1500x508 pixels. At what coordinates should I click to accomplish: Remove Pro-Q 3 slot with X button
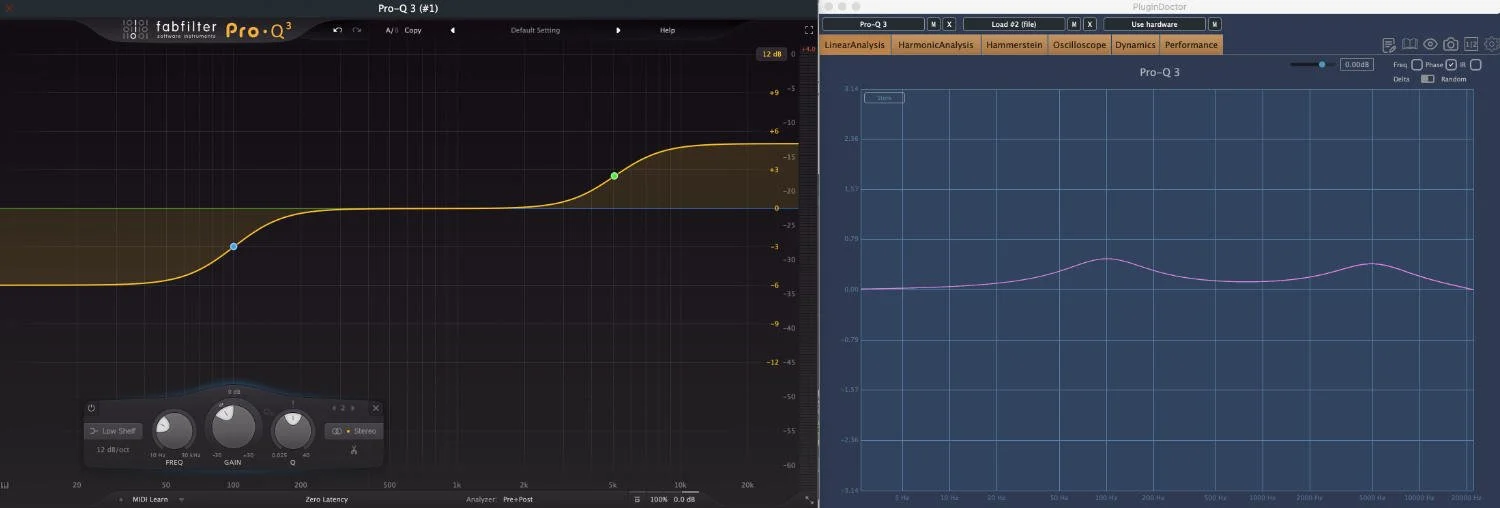click(x=950, y=24)
